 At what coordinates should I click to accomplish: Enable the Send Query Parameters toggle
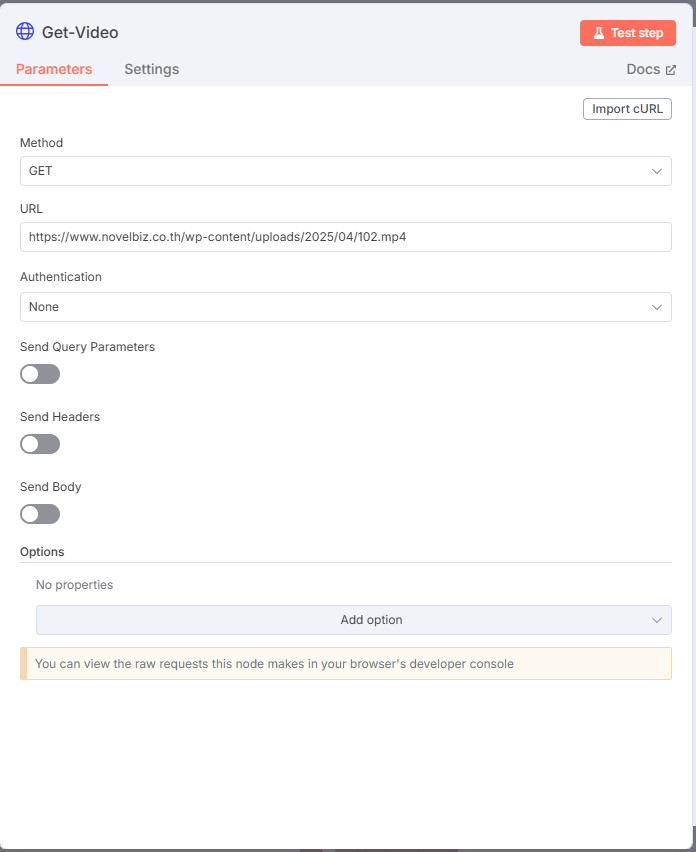tap(40, 374)
